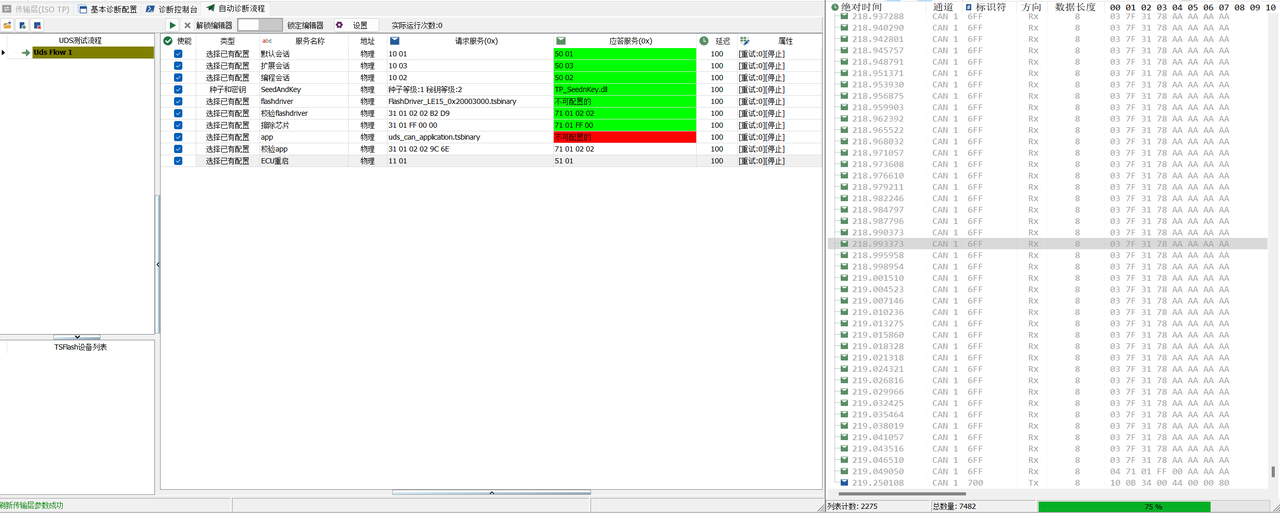The width and height of the screenshot is (1280, 513).
Task: Click the X stop icon beside the play button
Action: click(187, 25)
